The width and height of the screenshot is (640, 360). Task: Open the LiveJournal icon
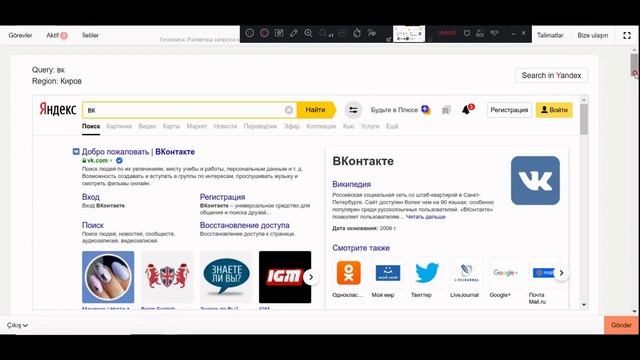[466, 273]
